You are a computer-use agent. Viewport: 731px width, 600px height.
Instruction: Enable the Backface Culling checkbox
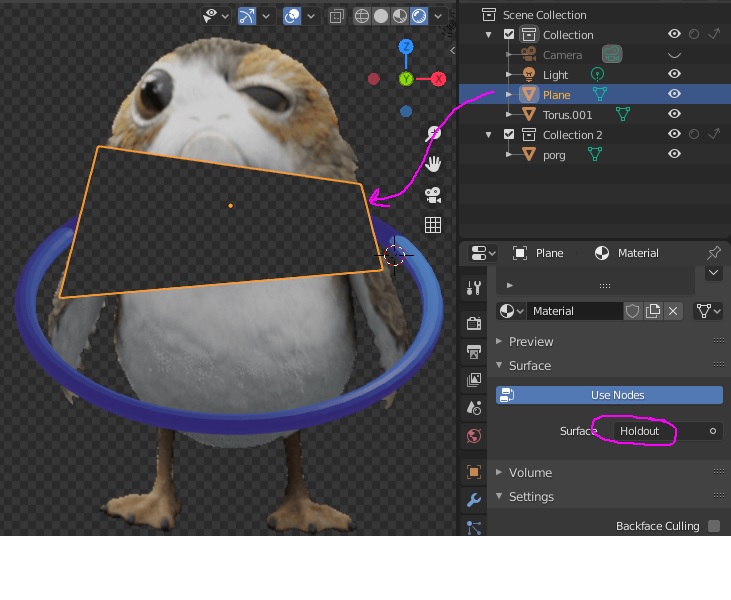tap(714, 526)
